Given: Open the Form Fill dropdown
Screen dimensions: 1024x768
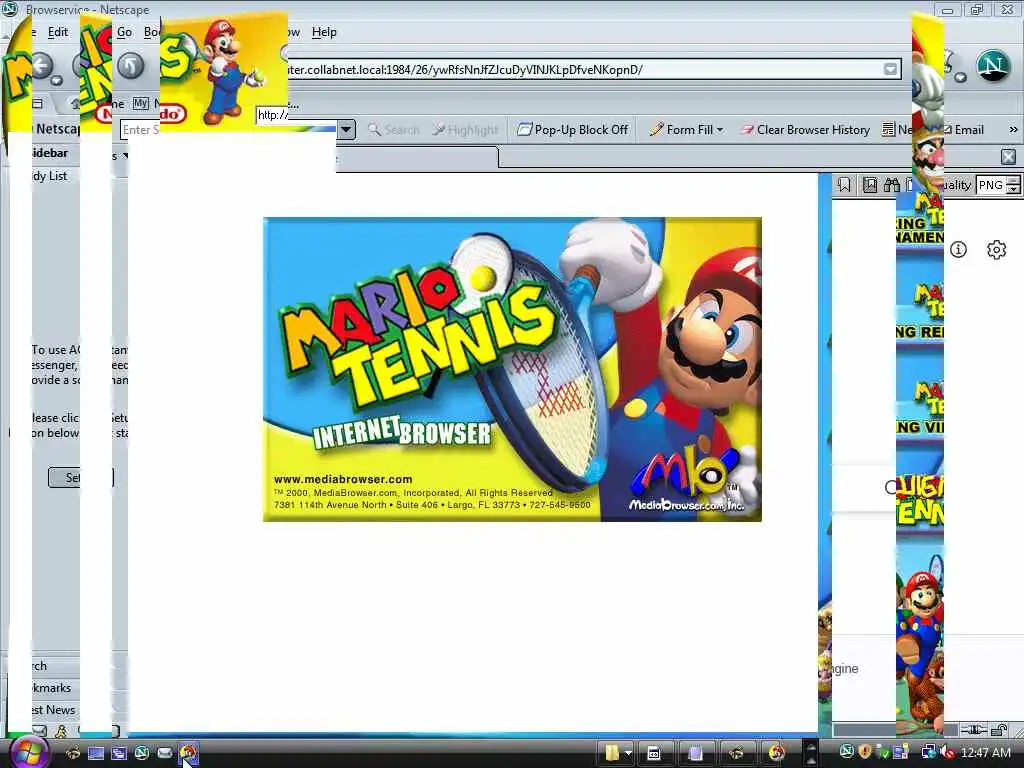Looking at the screenshot, I should pos(686,130).
